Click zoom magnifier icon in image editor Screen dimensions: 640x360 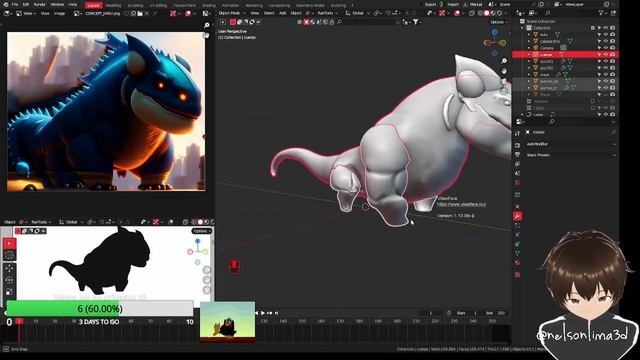[207, 25]
